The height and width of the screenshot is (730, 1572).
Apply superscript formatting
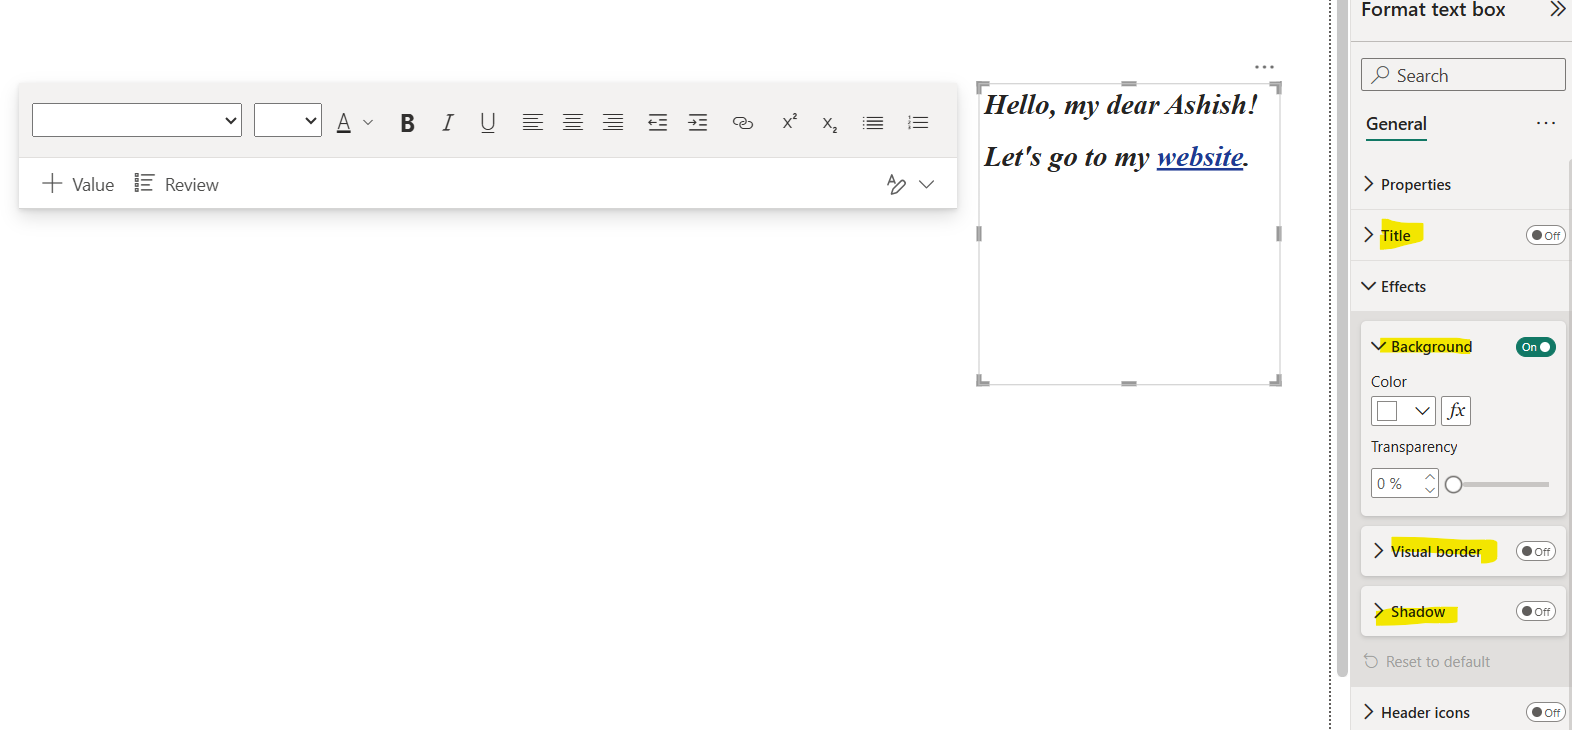pyautogui.click(x=789, y=122)
